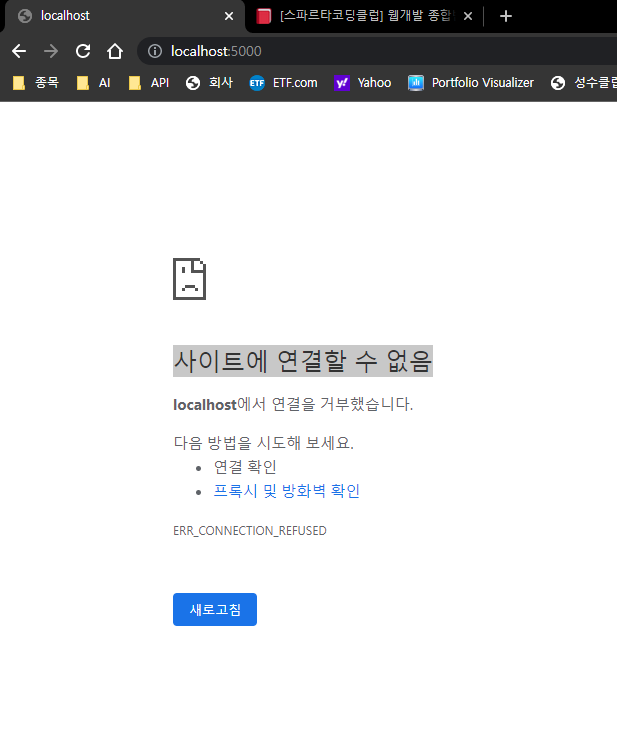
Task: Click the 프록시 및 방화벽 확인 link
Action: click(x=286, y=491)
